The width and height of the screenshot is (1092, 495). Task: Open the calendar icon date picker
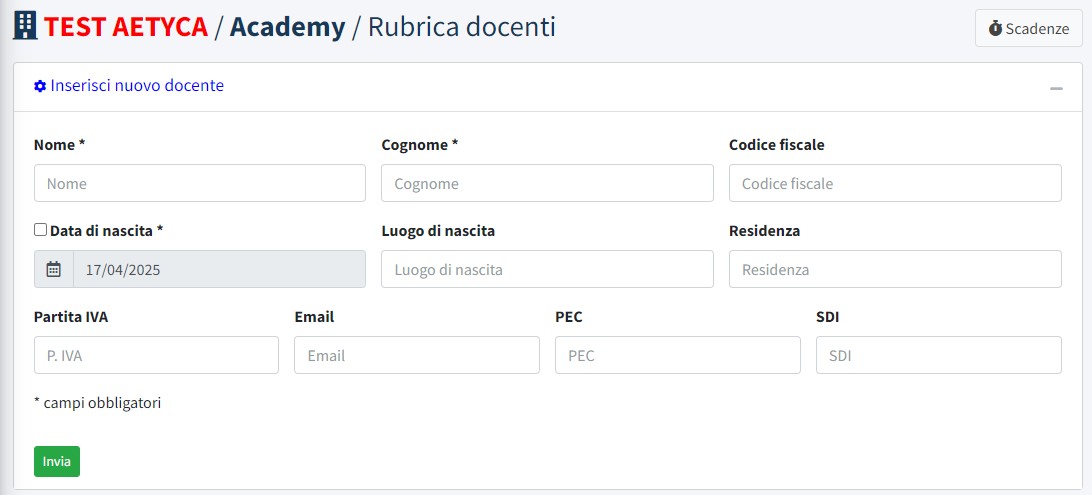[54, 269]
